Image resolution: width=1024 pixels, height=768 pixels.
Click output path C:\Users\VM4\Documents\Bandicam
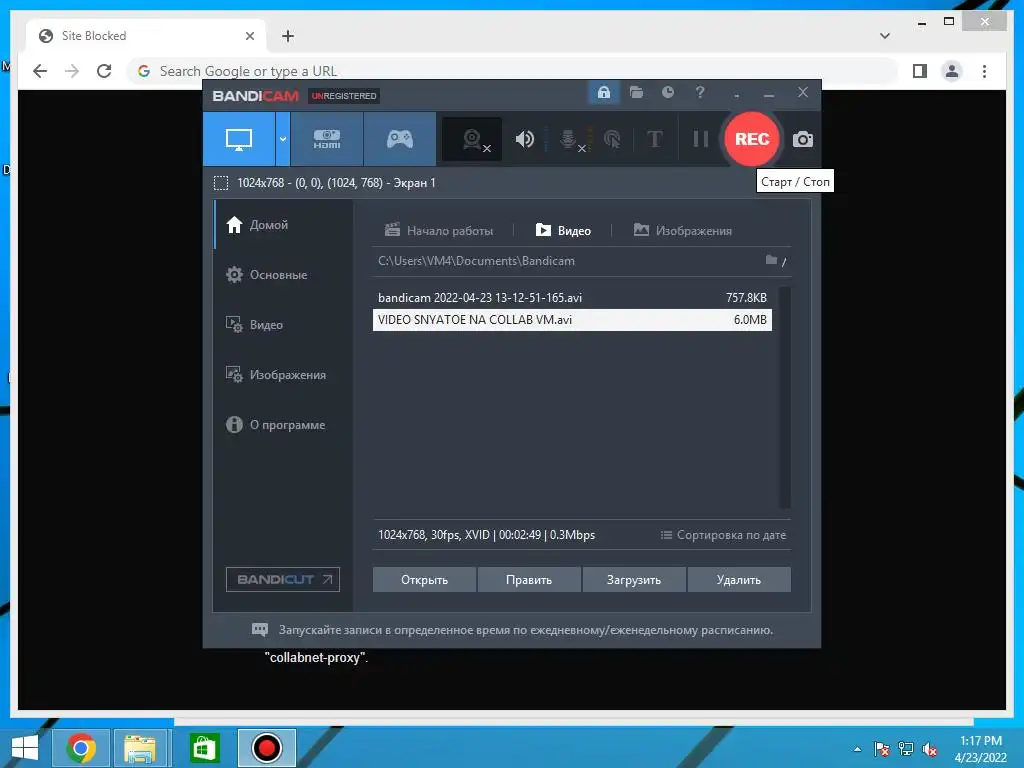pyautogui.click(x=476, y=261)
